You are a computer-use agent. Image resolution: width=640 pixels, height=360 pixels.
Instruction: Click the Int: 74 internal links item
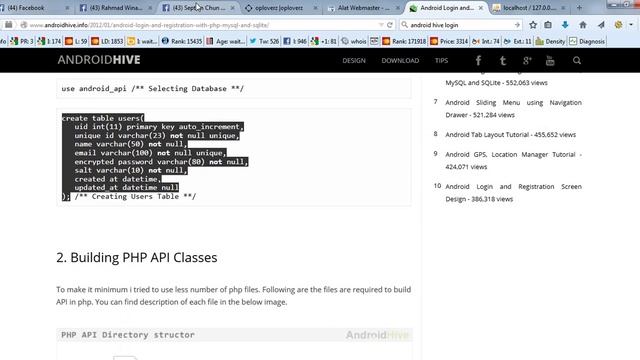[x=486, y=41]
